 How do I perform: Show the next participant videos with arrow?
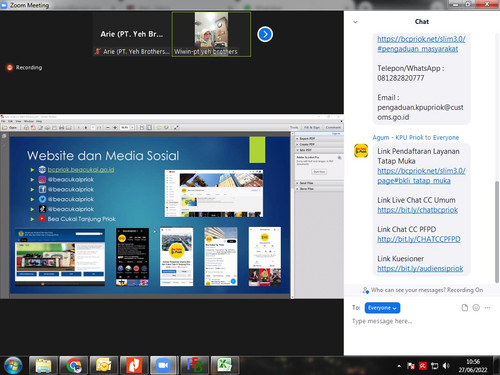(265, 34)
